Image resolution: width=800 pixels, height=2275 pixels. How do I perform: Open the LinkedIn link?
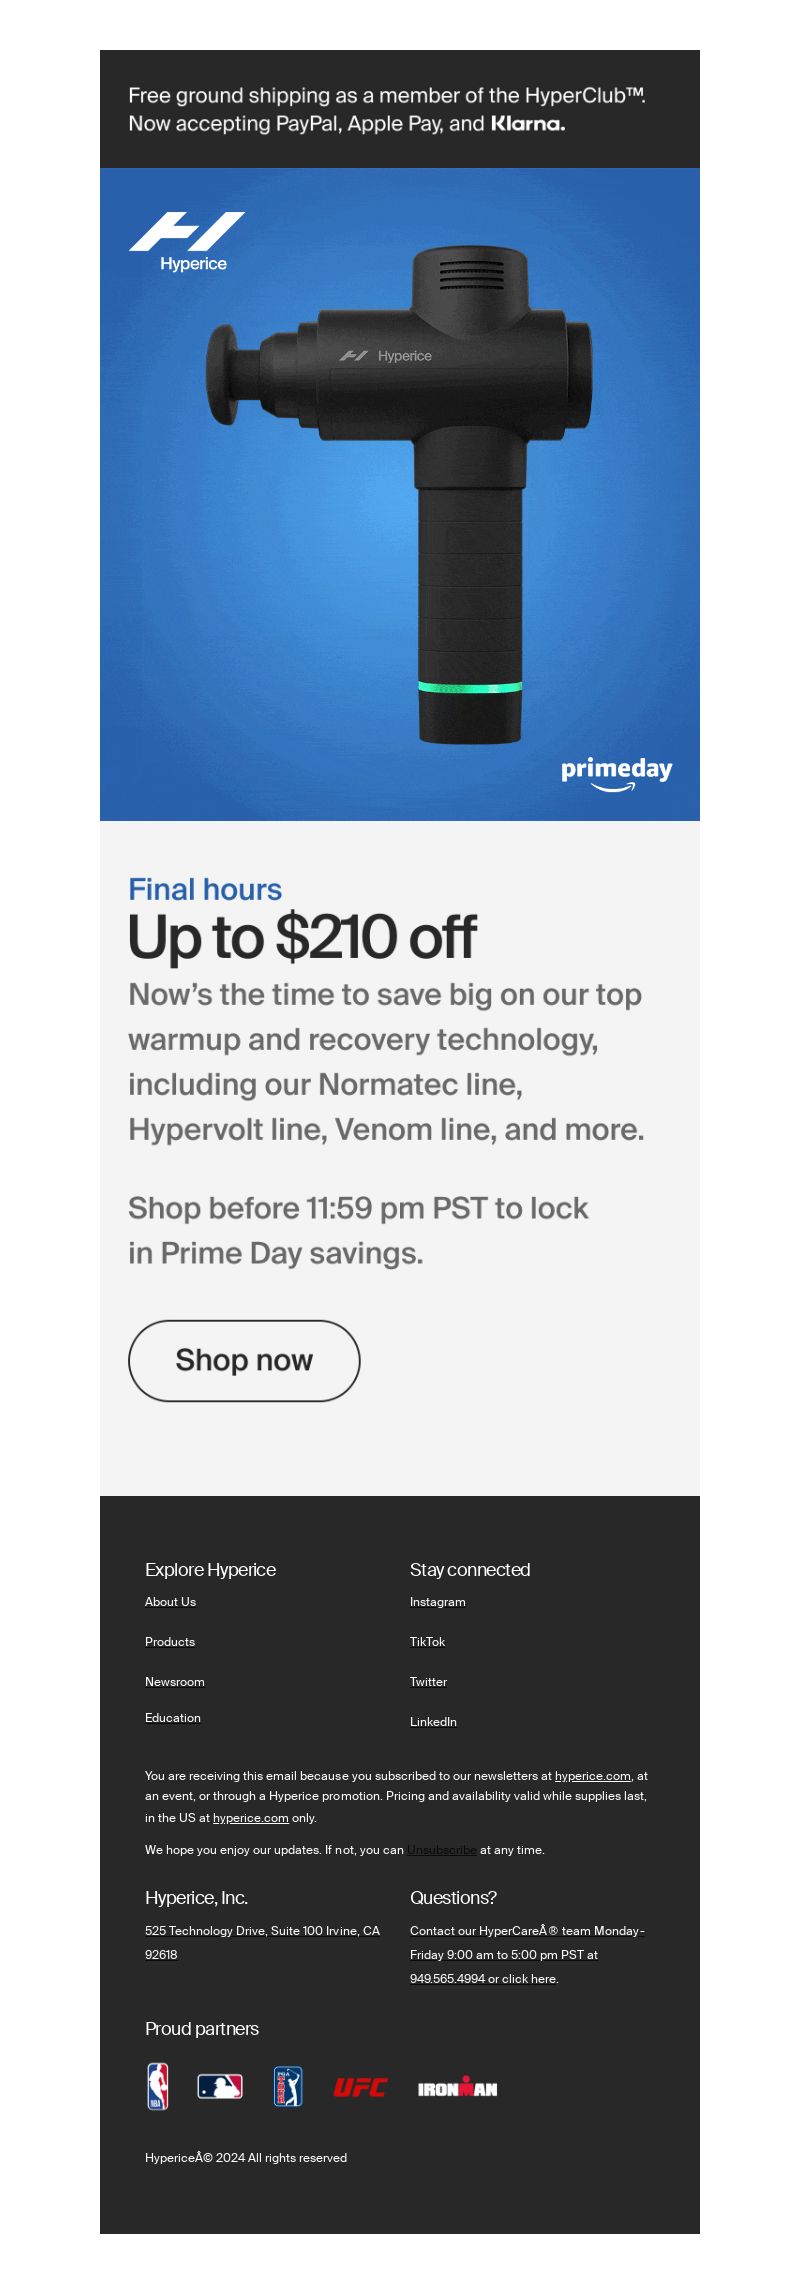pos(433,1721)
